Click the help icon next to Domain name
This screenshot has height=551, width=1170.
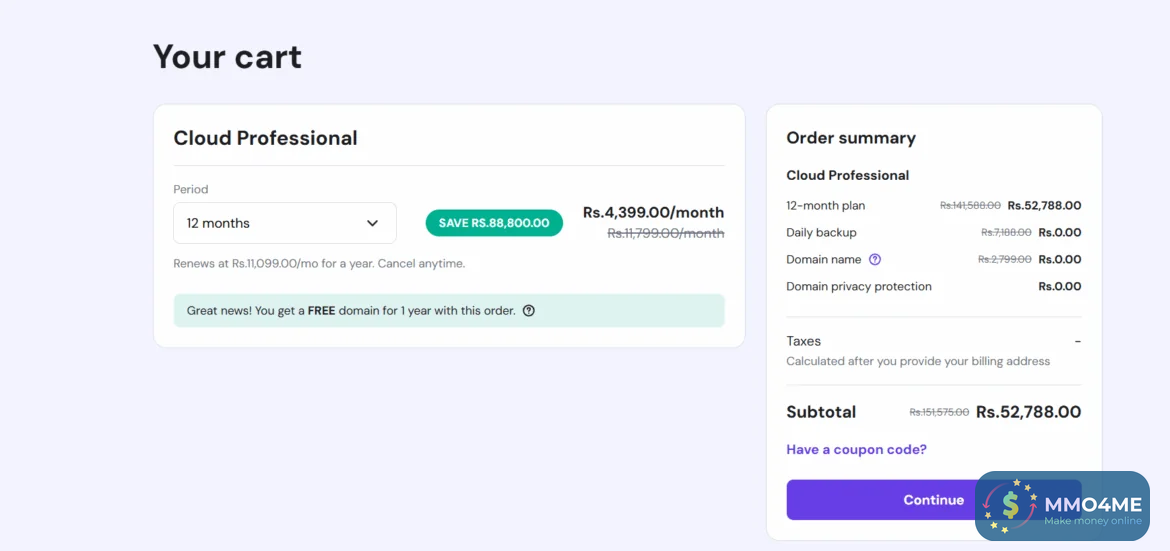875,260
